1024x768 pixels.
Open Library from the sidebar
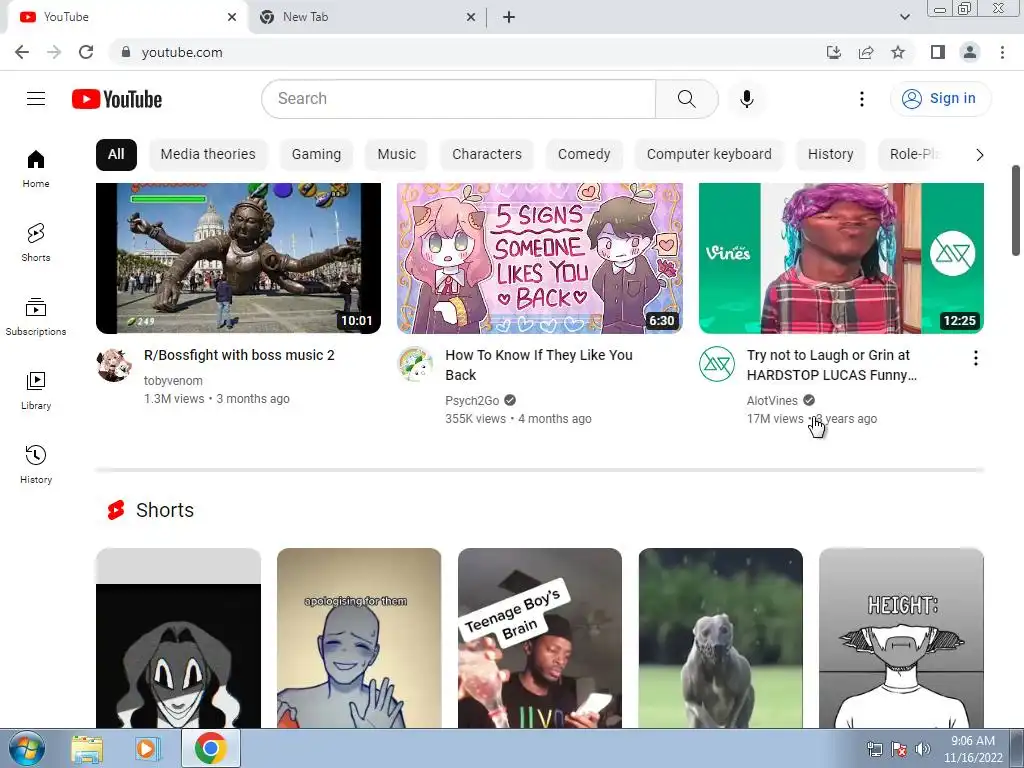[36, 391]
